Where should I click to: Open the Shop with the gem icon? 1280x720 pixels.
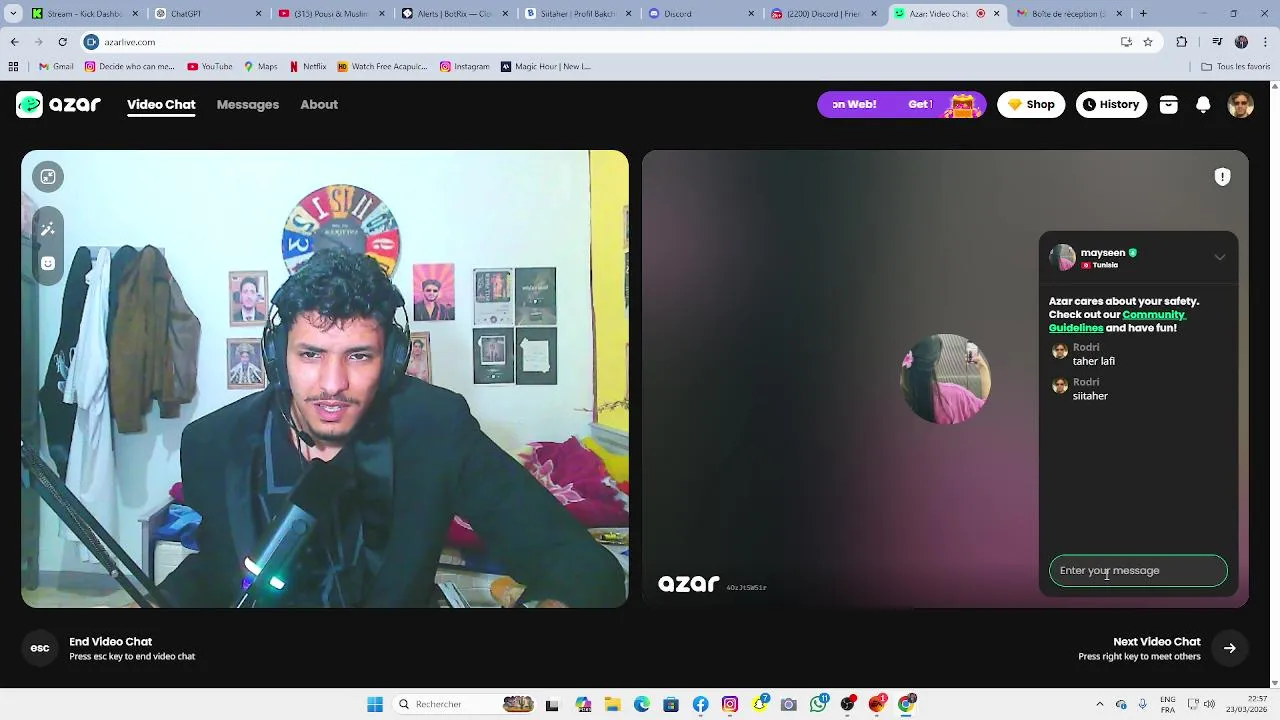point(1031,104)
